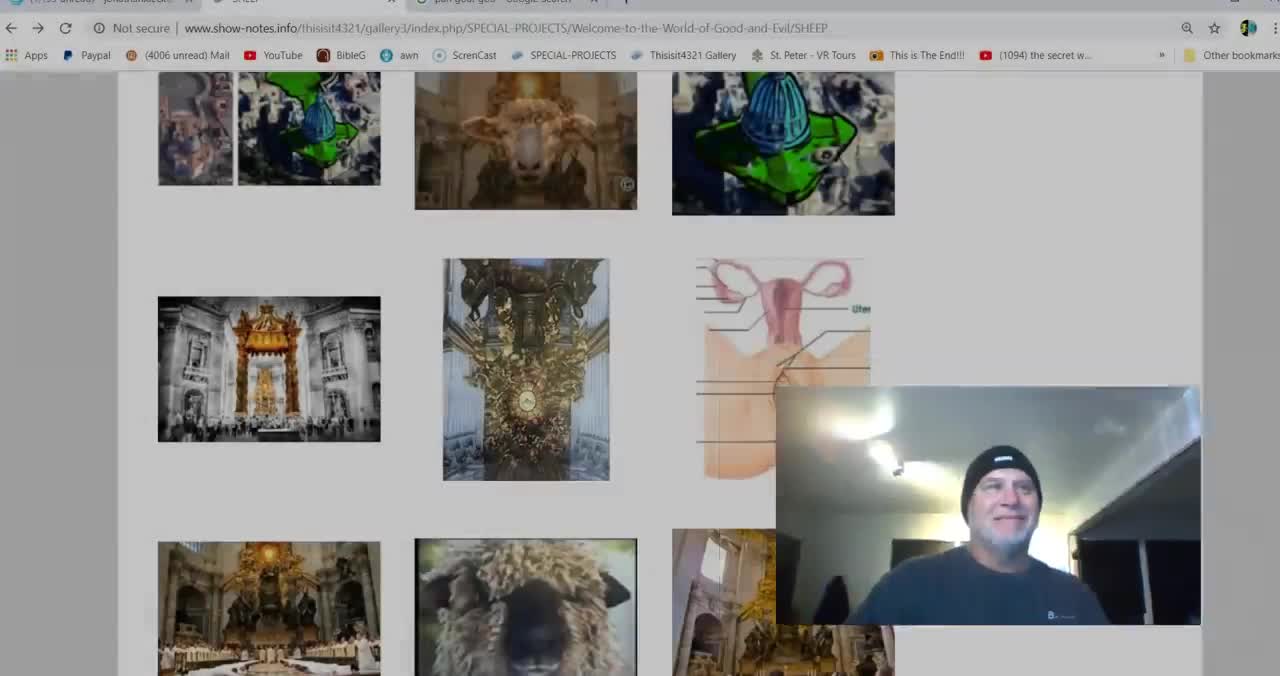This screenshot has width=1280, height=676.
Task: Bookmark this page with the star icon
Action: 1214,28
